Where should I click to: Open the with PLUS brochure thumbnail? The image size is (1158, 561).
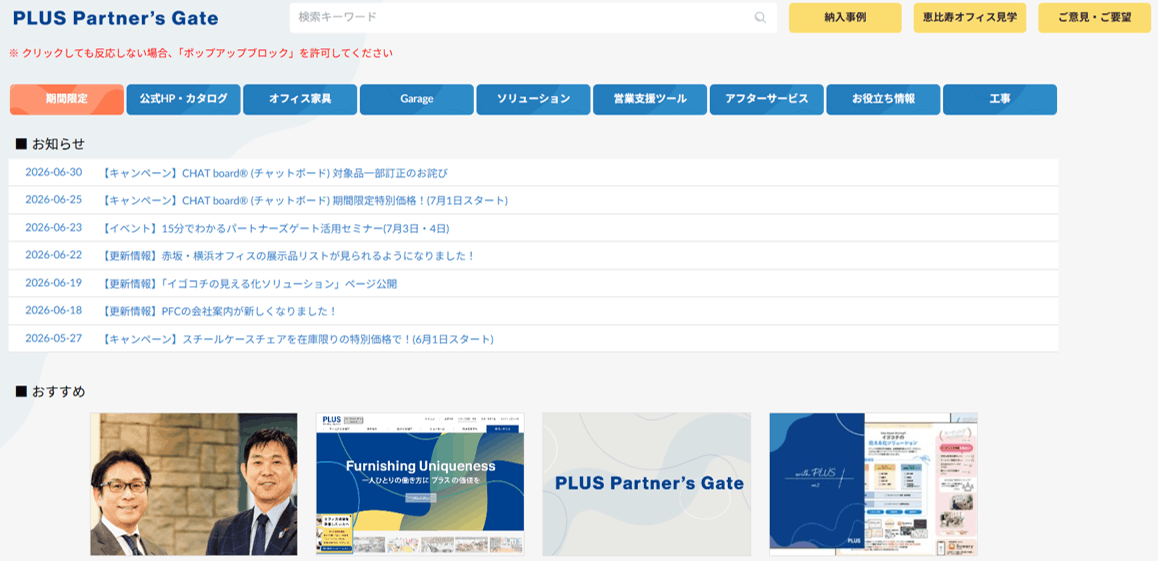(874, 484)
